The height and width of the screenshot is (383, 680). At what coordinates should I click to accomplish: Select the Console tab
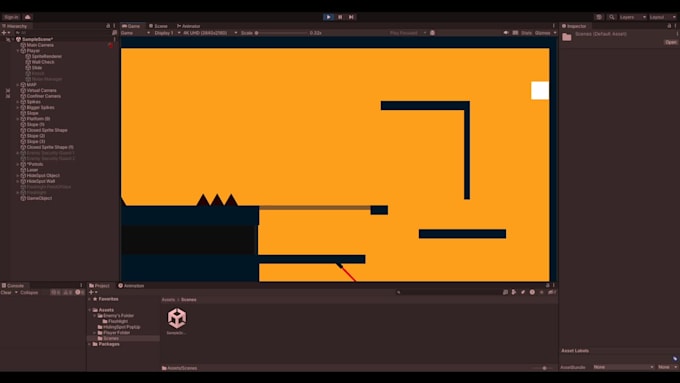tap(13, 285)
